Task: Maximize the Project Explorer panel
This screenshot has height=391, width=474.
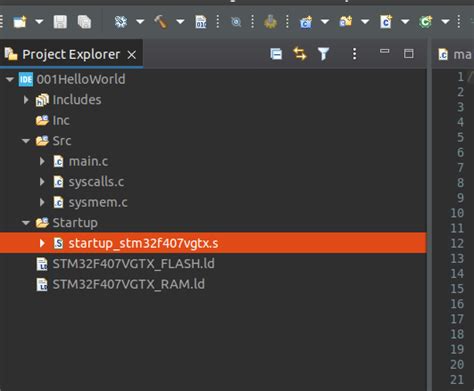Action: coord(409,54)
